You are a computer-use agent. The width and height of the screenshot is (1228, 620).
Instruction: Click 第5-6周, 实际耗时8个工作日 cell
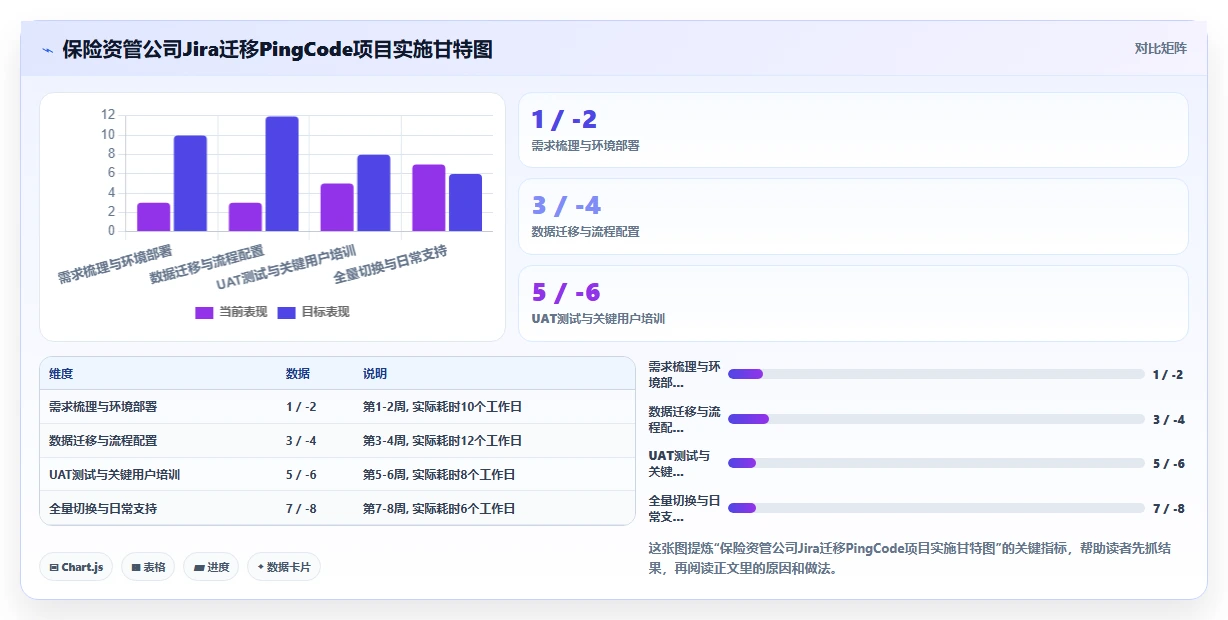click(494, 475)
